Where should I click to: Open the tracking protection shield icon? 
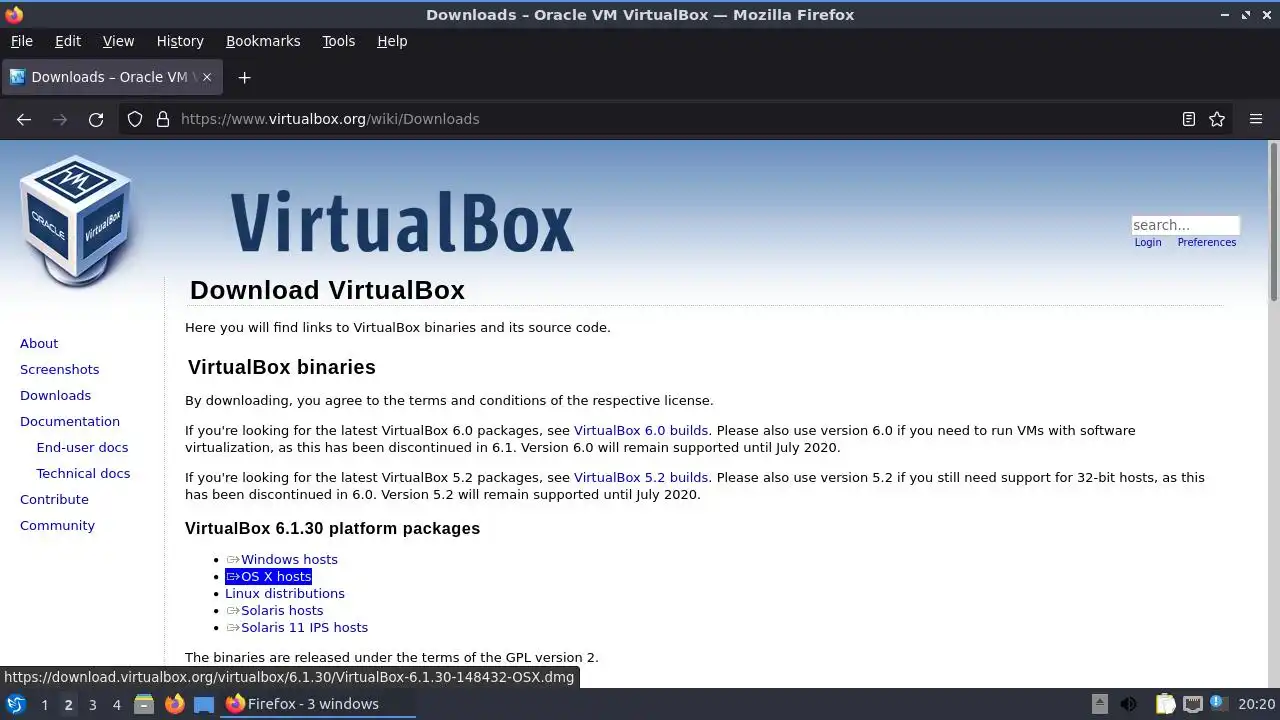[135, 119]
